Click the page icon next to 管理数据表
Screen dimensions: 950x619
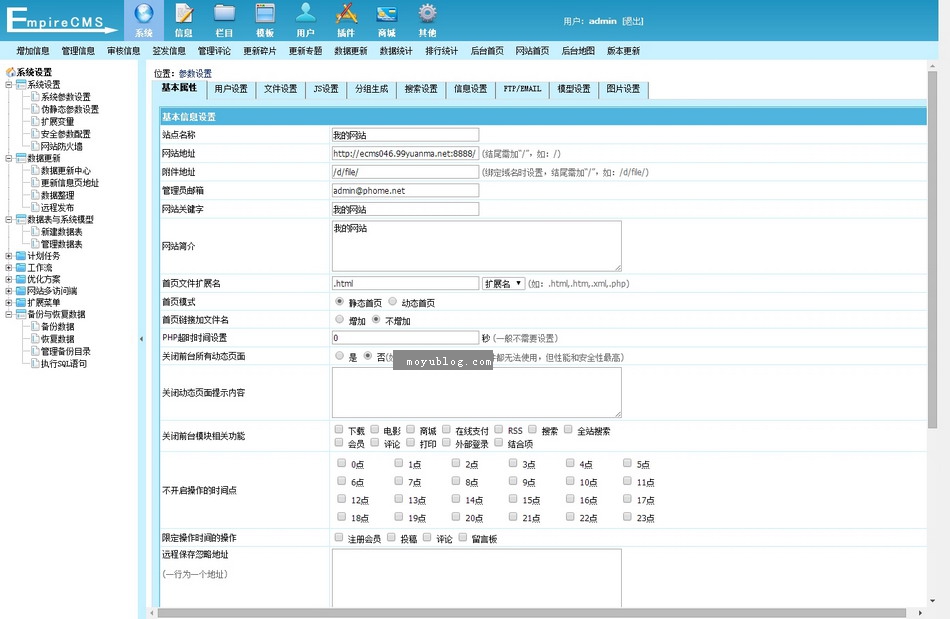pyautogui.click(x=35, y=244)
